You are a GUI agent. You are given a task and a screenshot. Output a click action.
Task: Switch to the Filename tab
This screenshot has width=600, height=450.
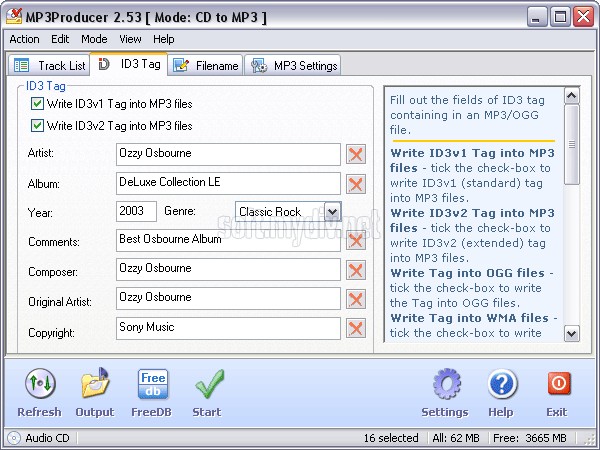pos(205,65)
